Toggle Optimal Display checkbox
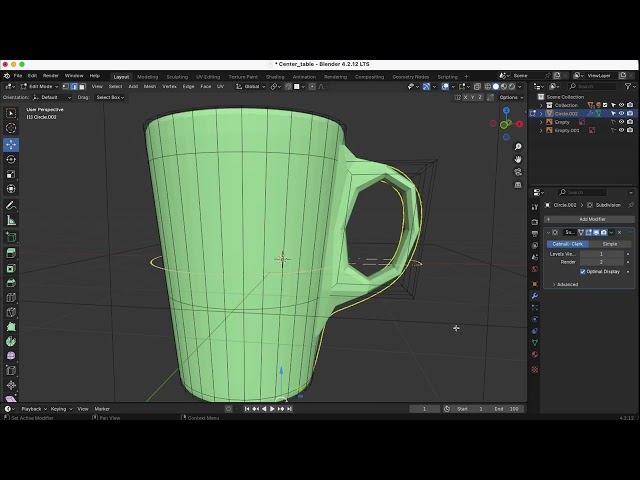Screen dimensions: 640x480 (583, 271)
